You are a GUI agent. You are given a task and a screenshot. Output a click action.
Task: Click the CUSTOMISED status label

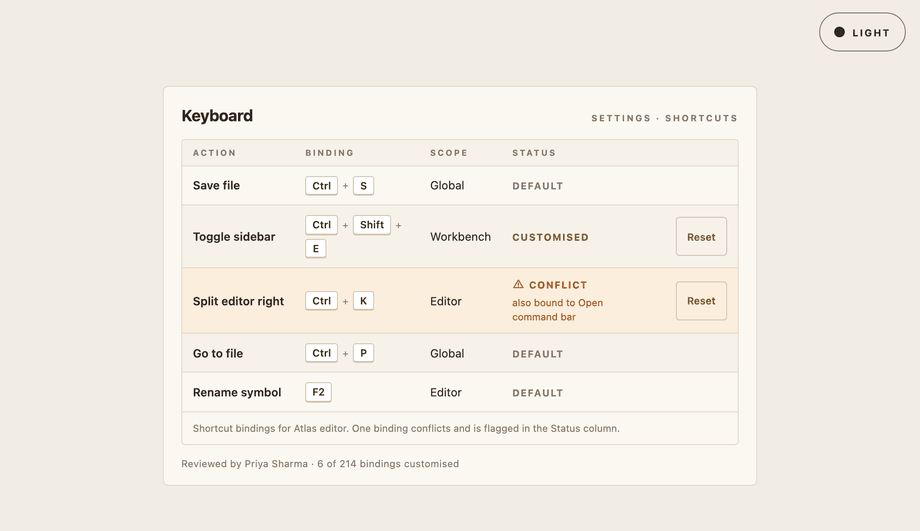pos(550,237)
